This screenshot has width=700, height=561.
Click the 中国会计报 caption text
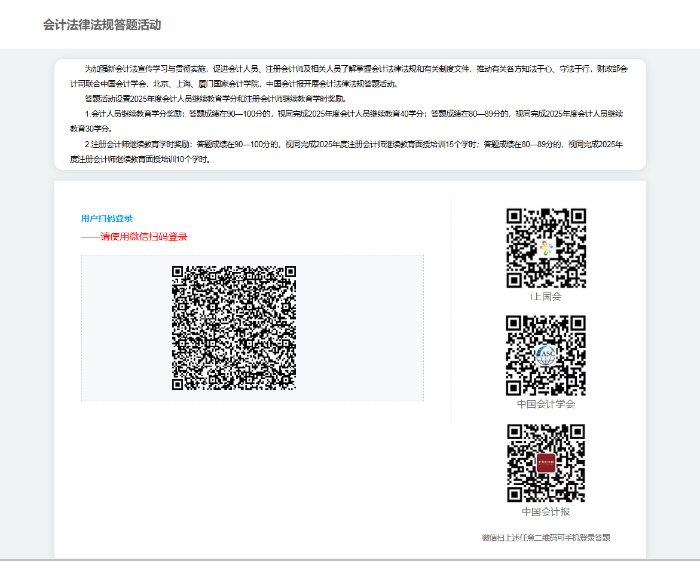[545, 512]
